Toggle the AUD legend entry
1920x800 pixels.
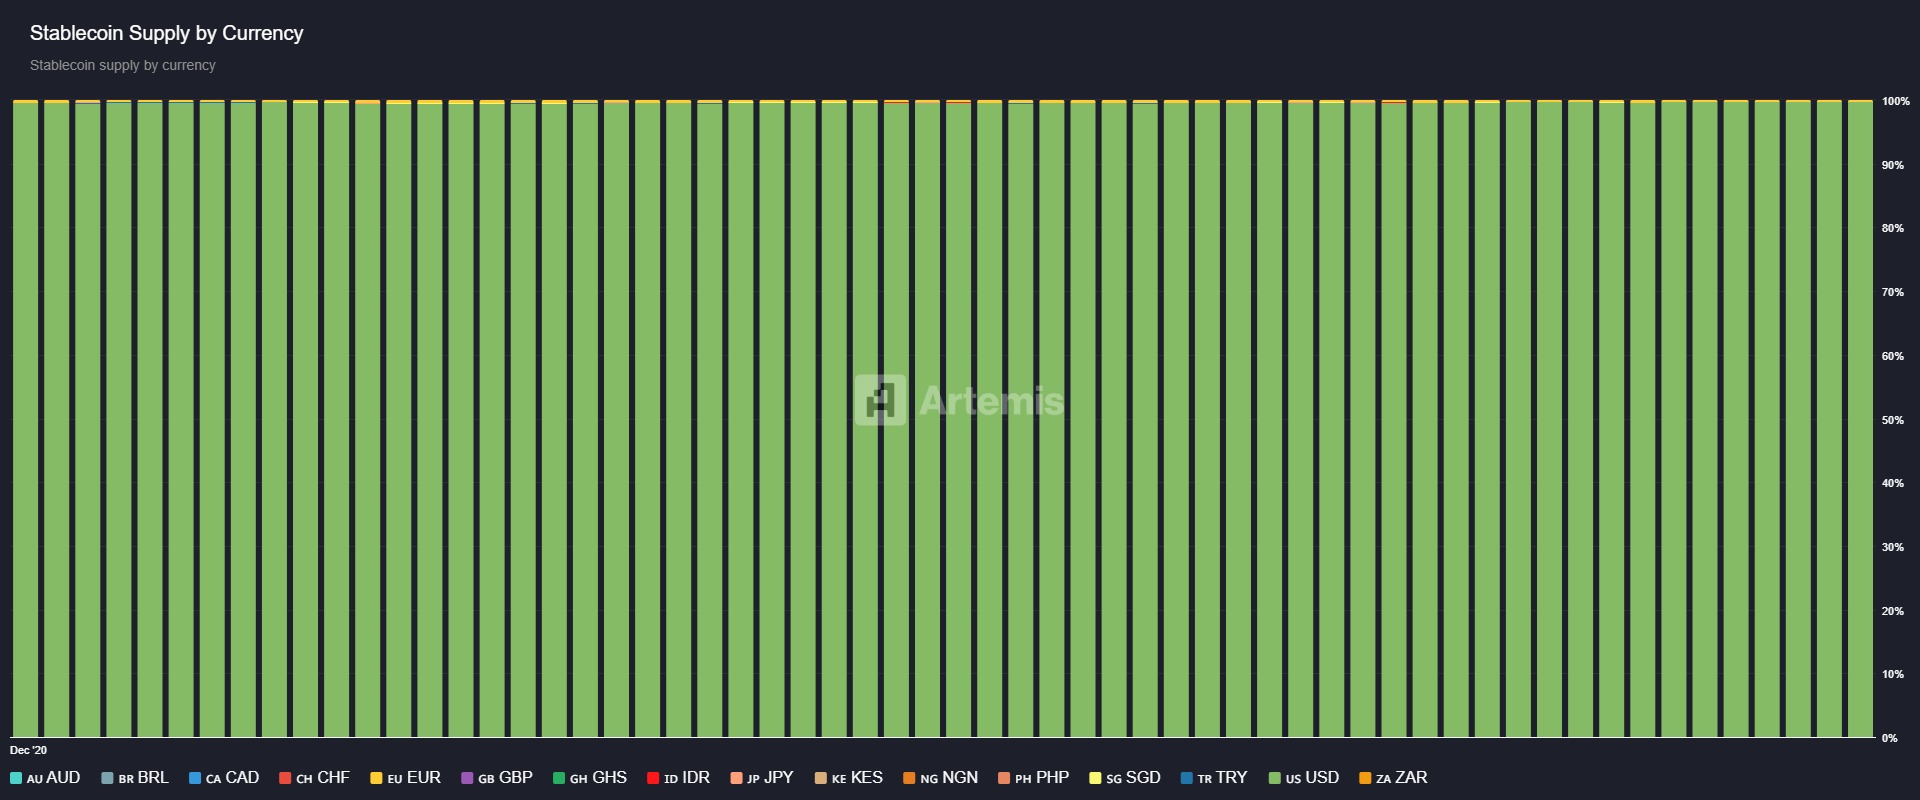point(46,778)
